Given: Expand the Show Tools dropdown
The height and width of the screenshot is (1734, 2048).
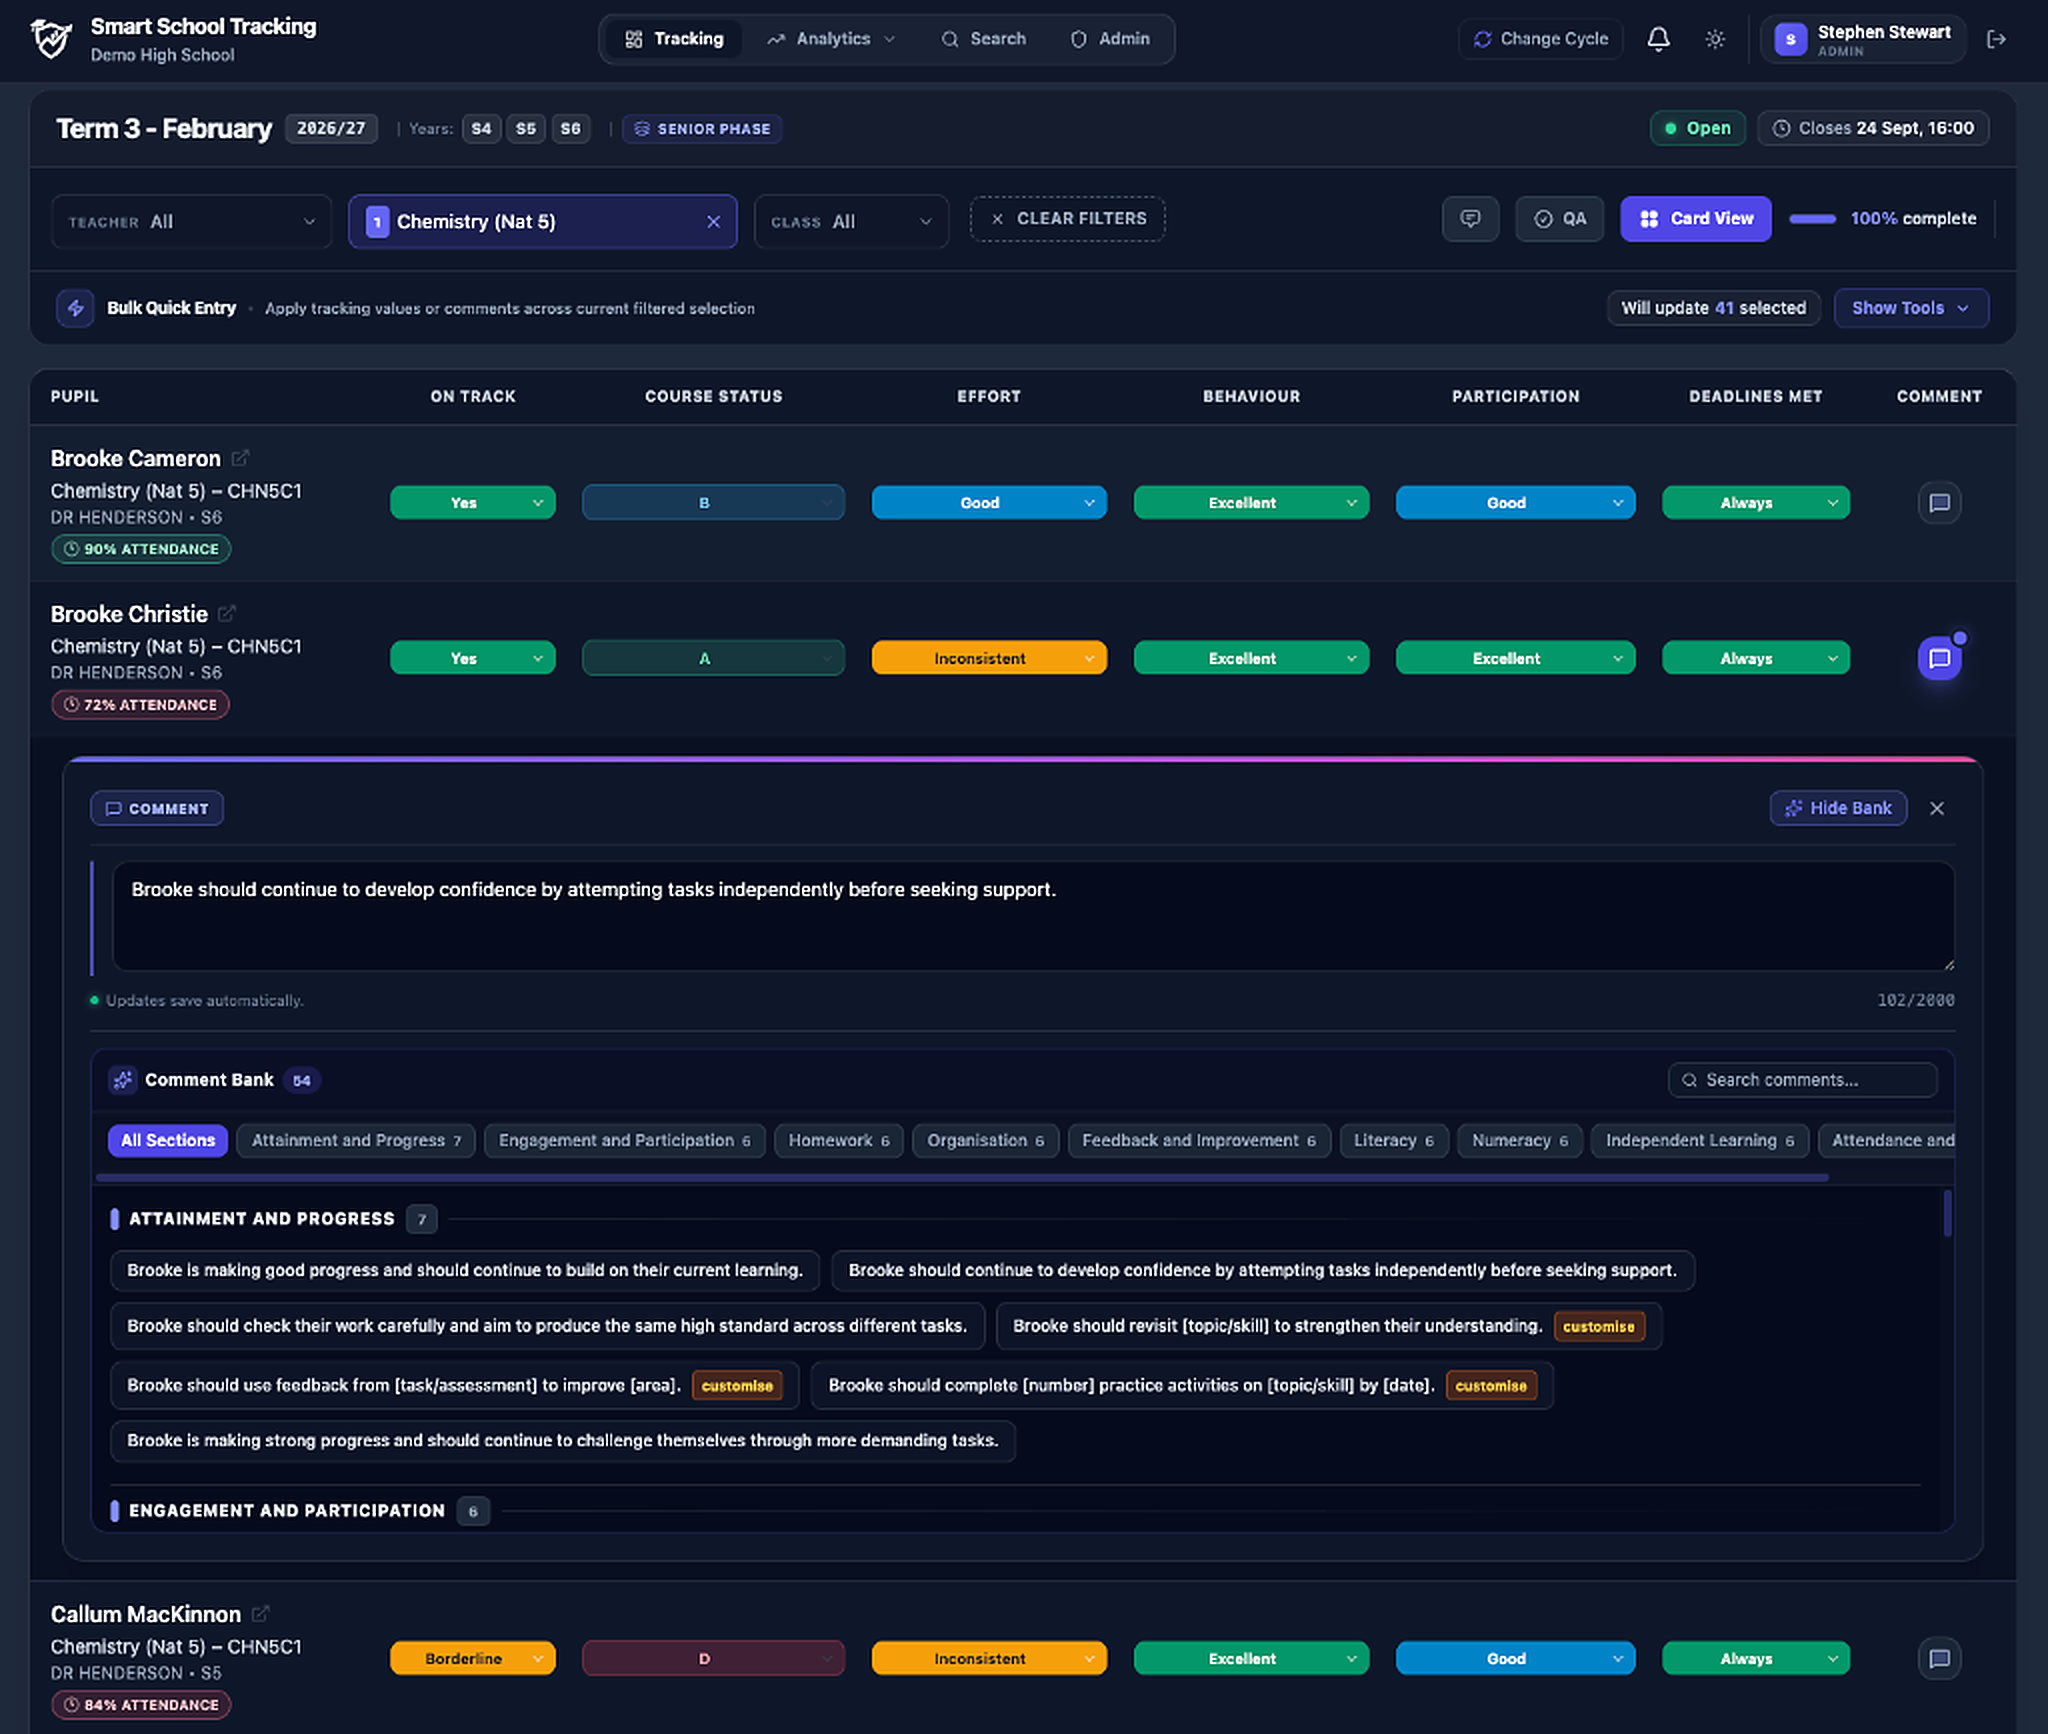Looking at the screenshot, I should click(x=1910, y=308).
